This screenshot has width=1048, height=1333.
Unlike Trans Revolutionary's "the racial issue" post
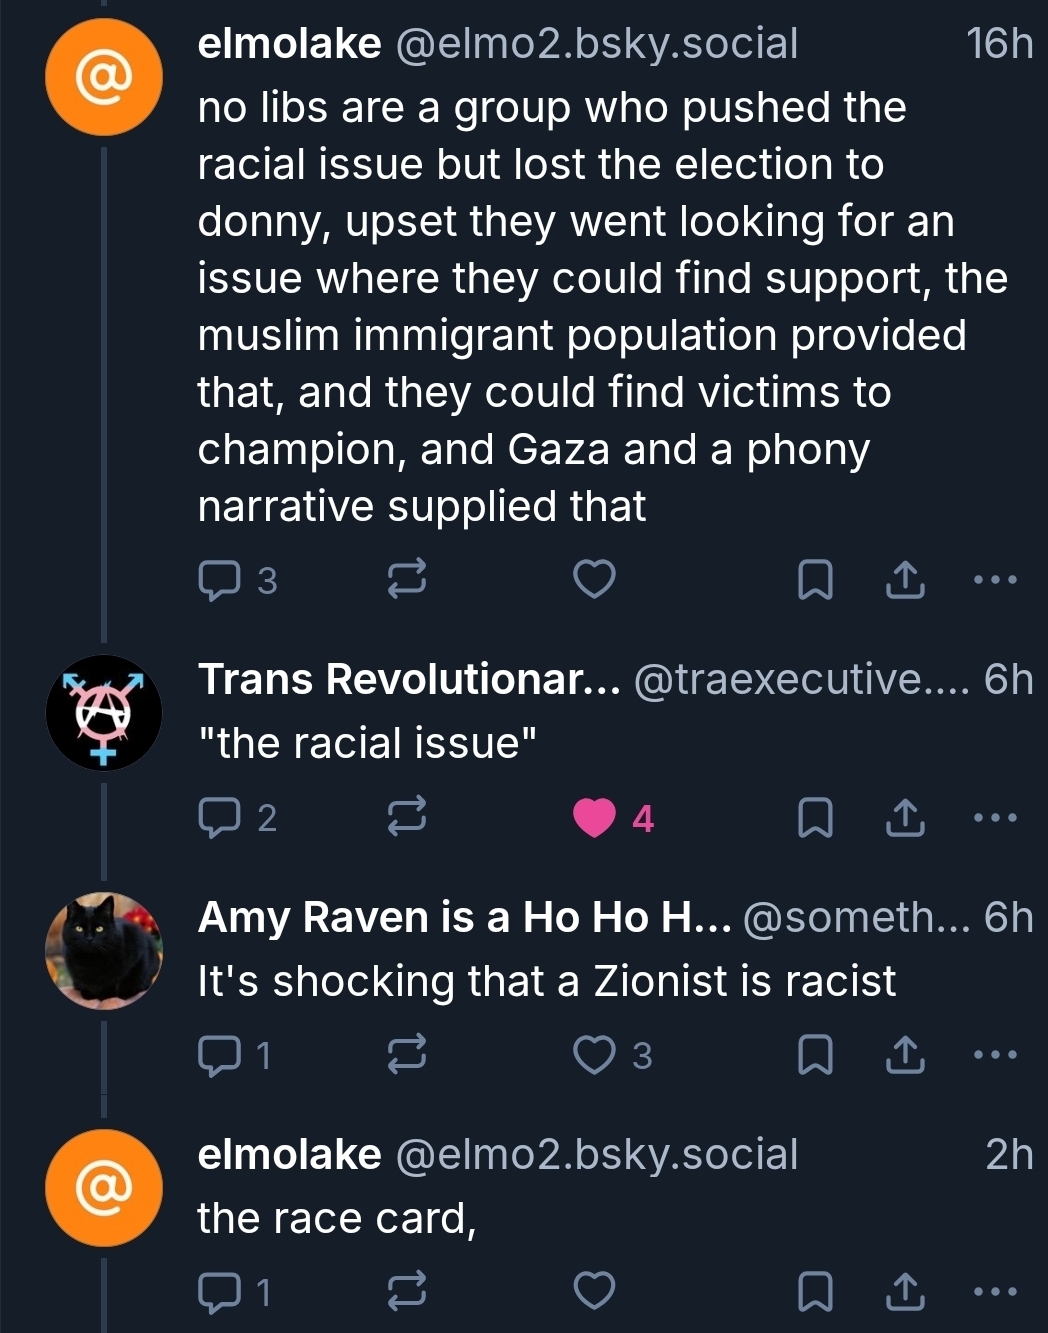(594, 818)
